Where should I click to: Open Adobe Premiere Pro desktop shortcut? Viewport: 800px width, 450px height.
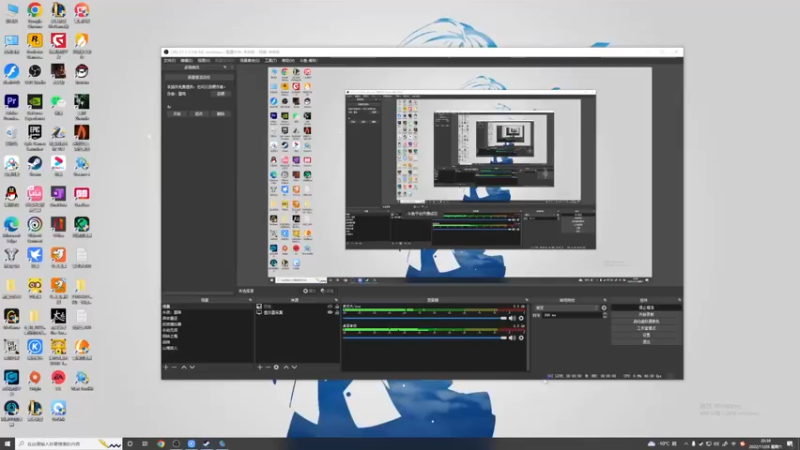pos(11,107)
